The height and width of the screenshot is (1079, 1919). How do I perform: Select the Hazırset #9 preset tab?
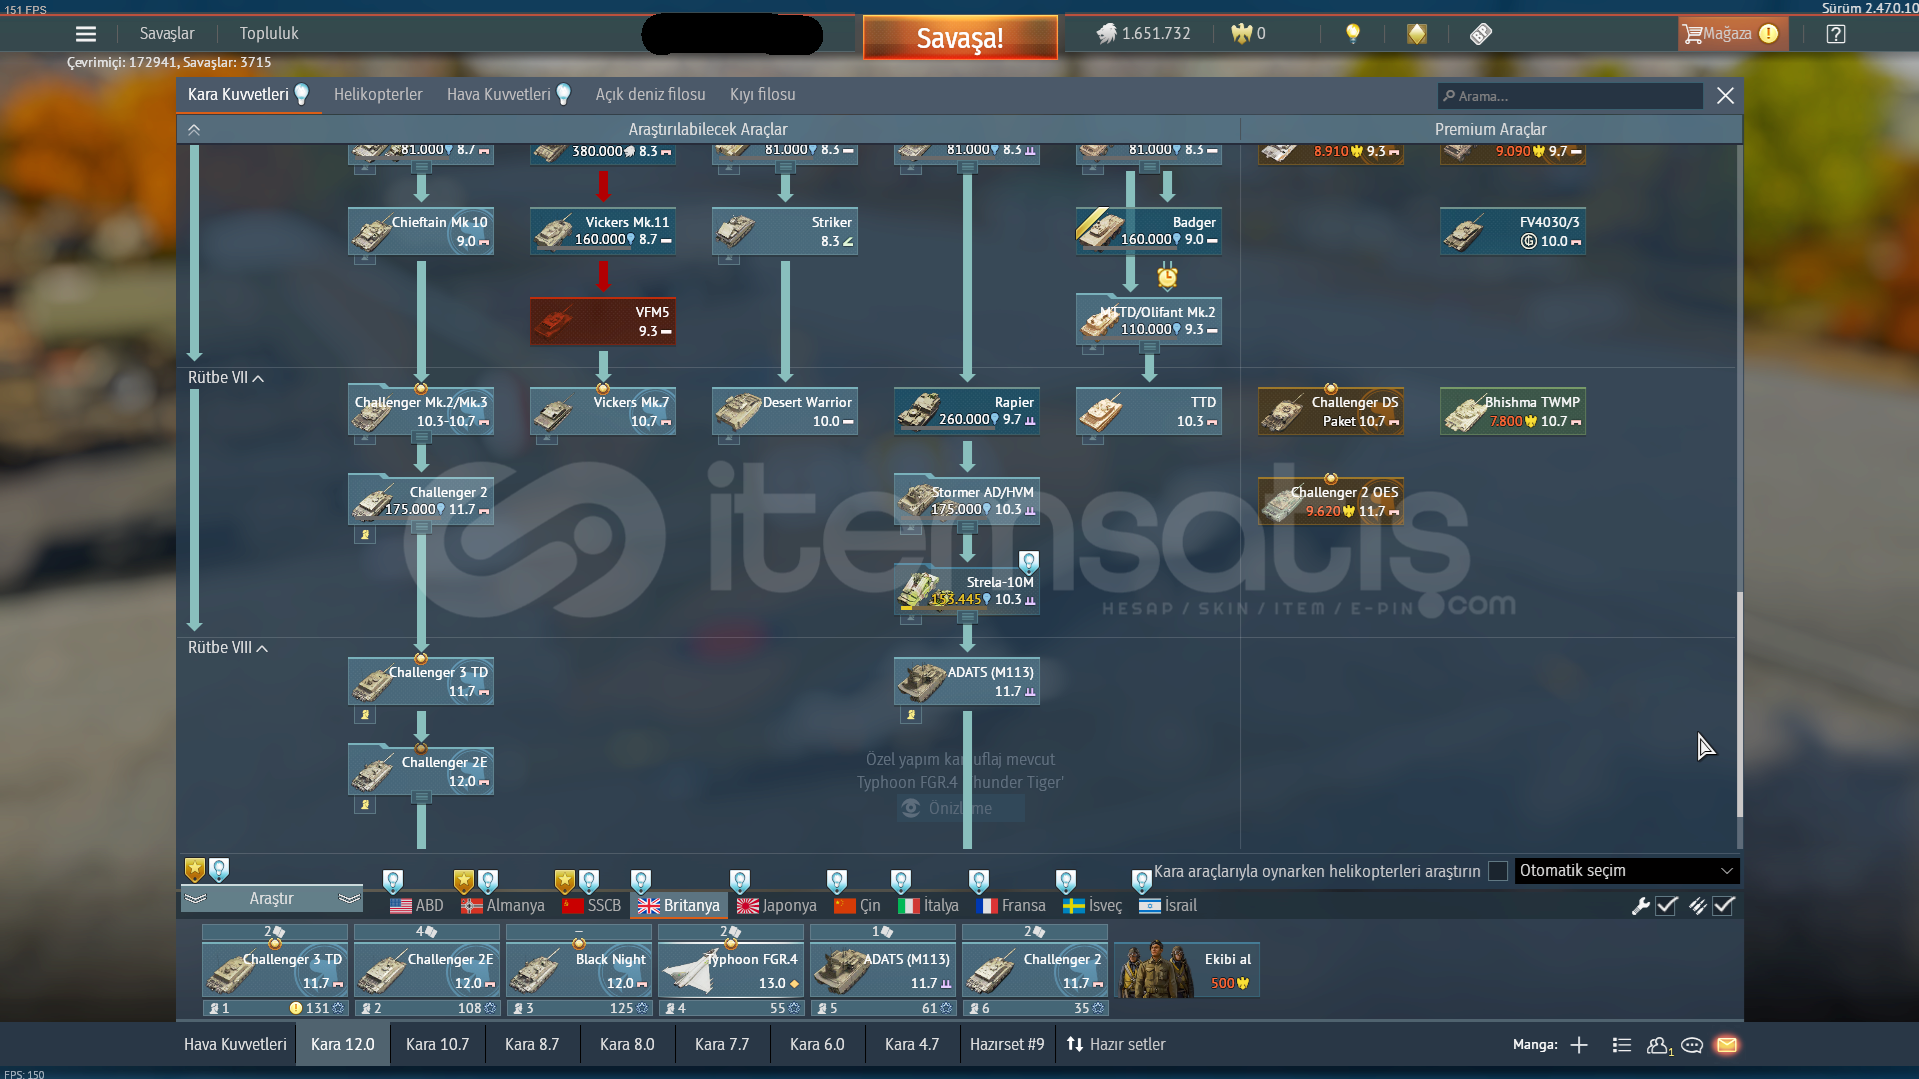pyautogui.click(x=1007, y=1045)
